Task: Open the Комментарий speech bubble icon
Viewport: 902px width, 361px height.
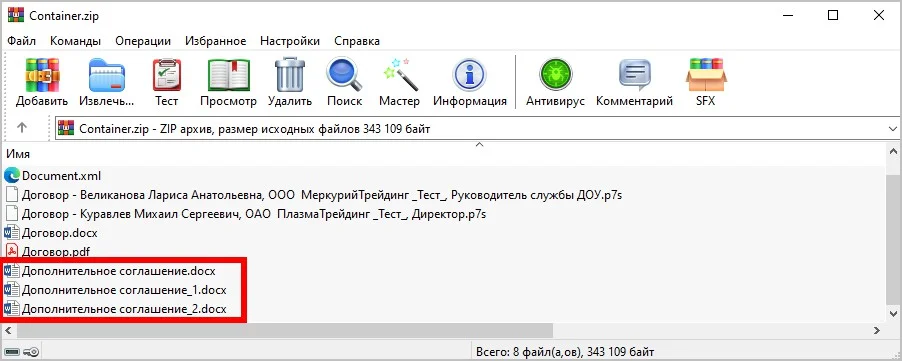Action: (x=635, y=74)
